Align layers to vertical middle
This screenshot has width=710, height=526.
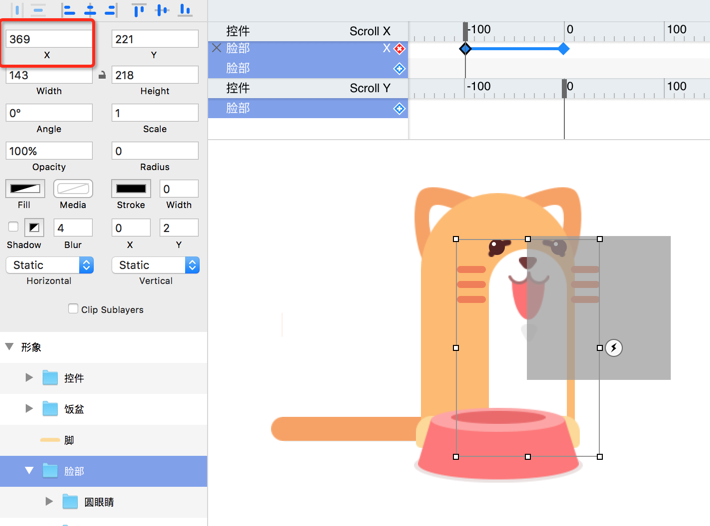[162, 10]
